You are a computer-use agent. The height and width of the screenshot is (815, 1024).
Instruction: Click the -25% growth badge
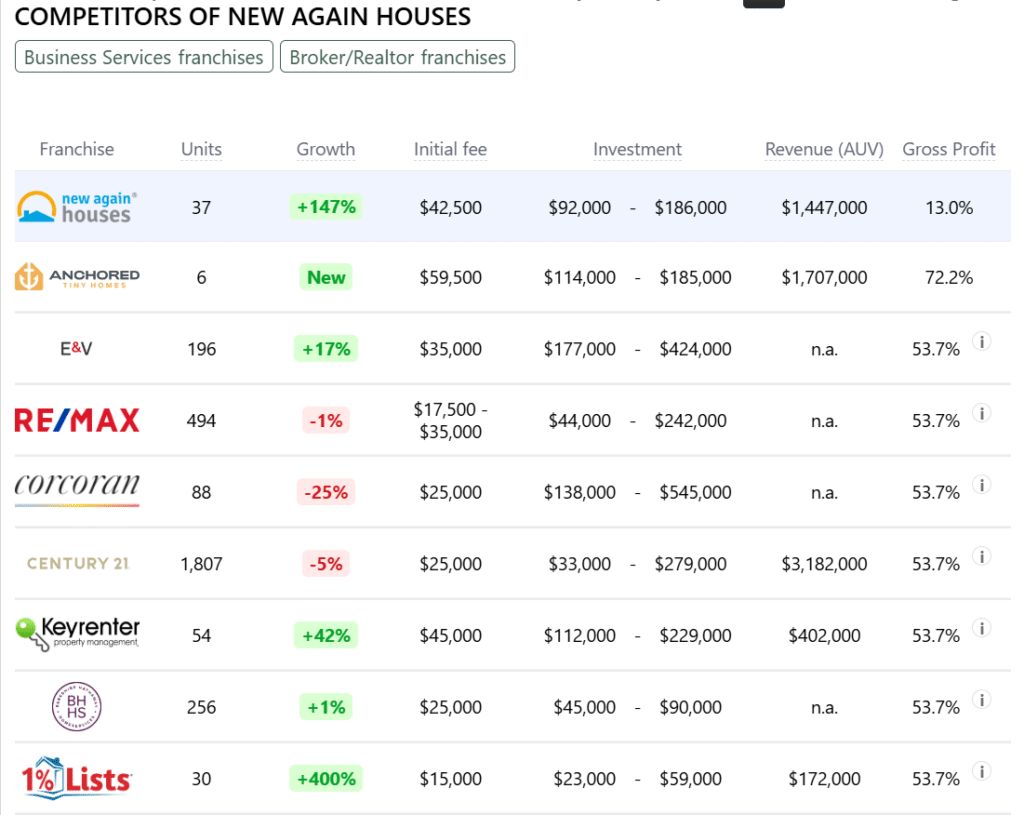326,492
